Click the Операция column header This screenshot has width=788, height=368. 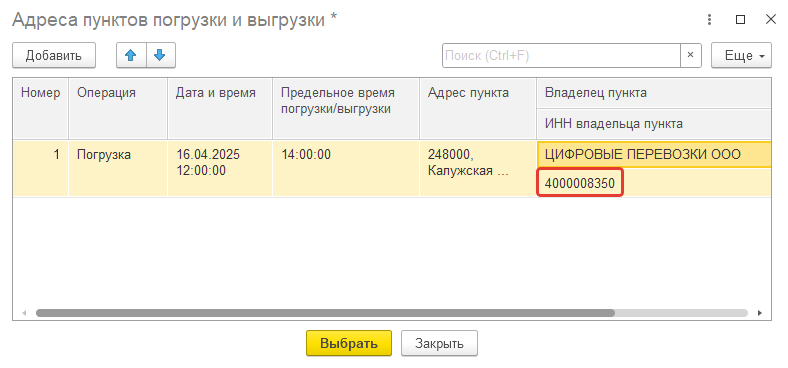tap(118, 108)
